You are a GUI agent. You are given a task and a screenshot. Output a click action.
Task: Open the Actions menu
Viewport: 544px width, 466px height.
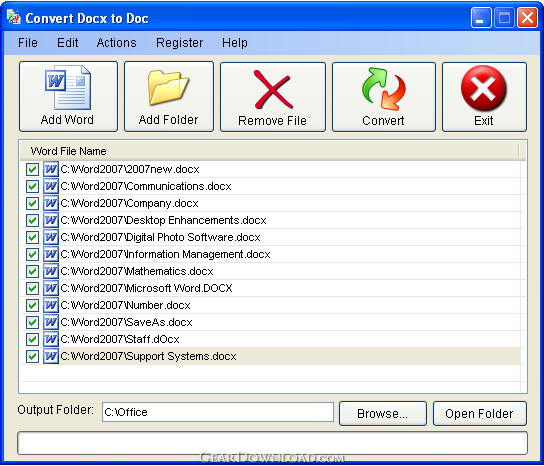[x=117, y=43]
